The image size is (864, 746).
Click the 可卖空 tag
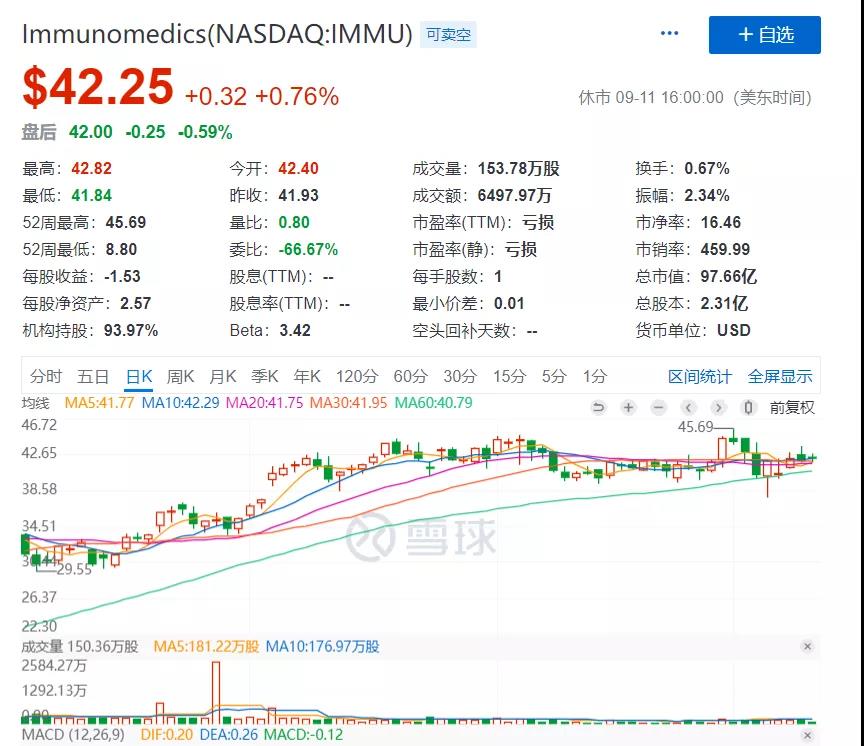(449, 35)
